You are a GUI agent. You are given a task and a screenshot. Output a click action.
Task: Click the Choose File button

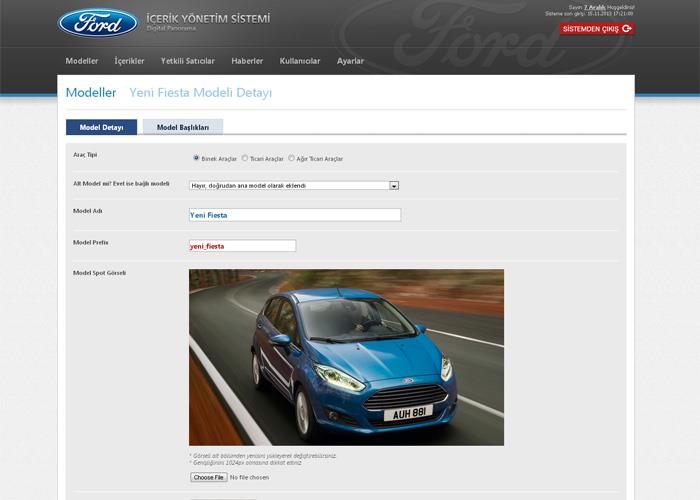click(208, 477)
